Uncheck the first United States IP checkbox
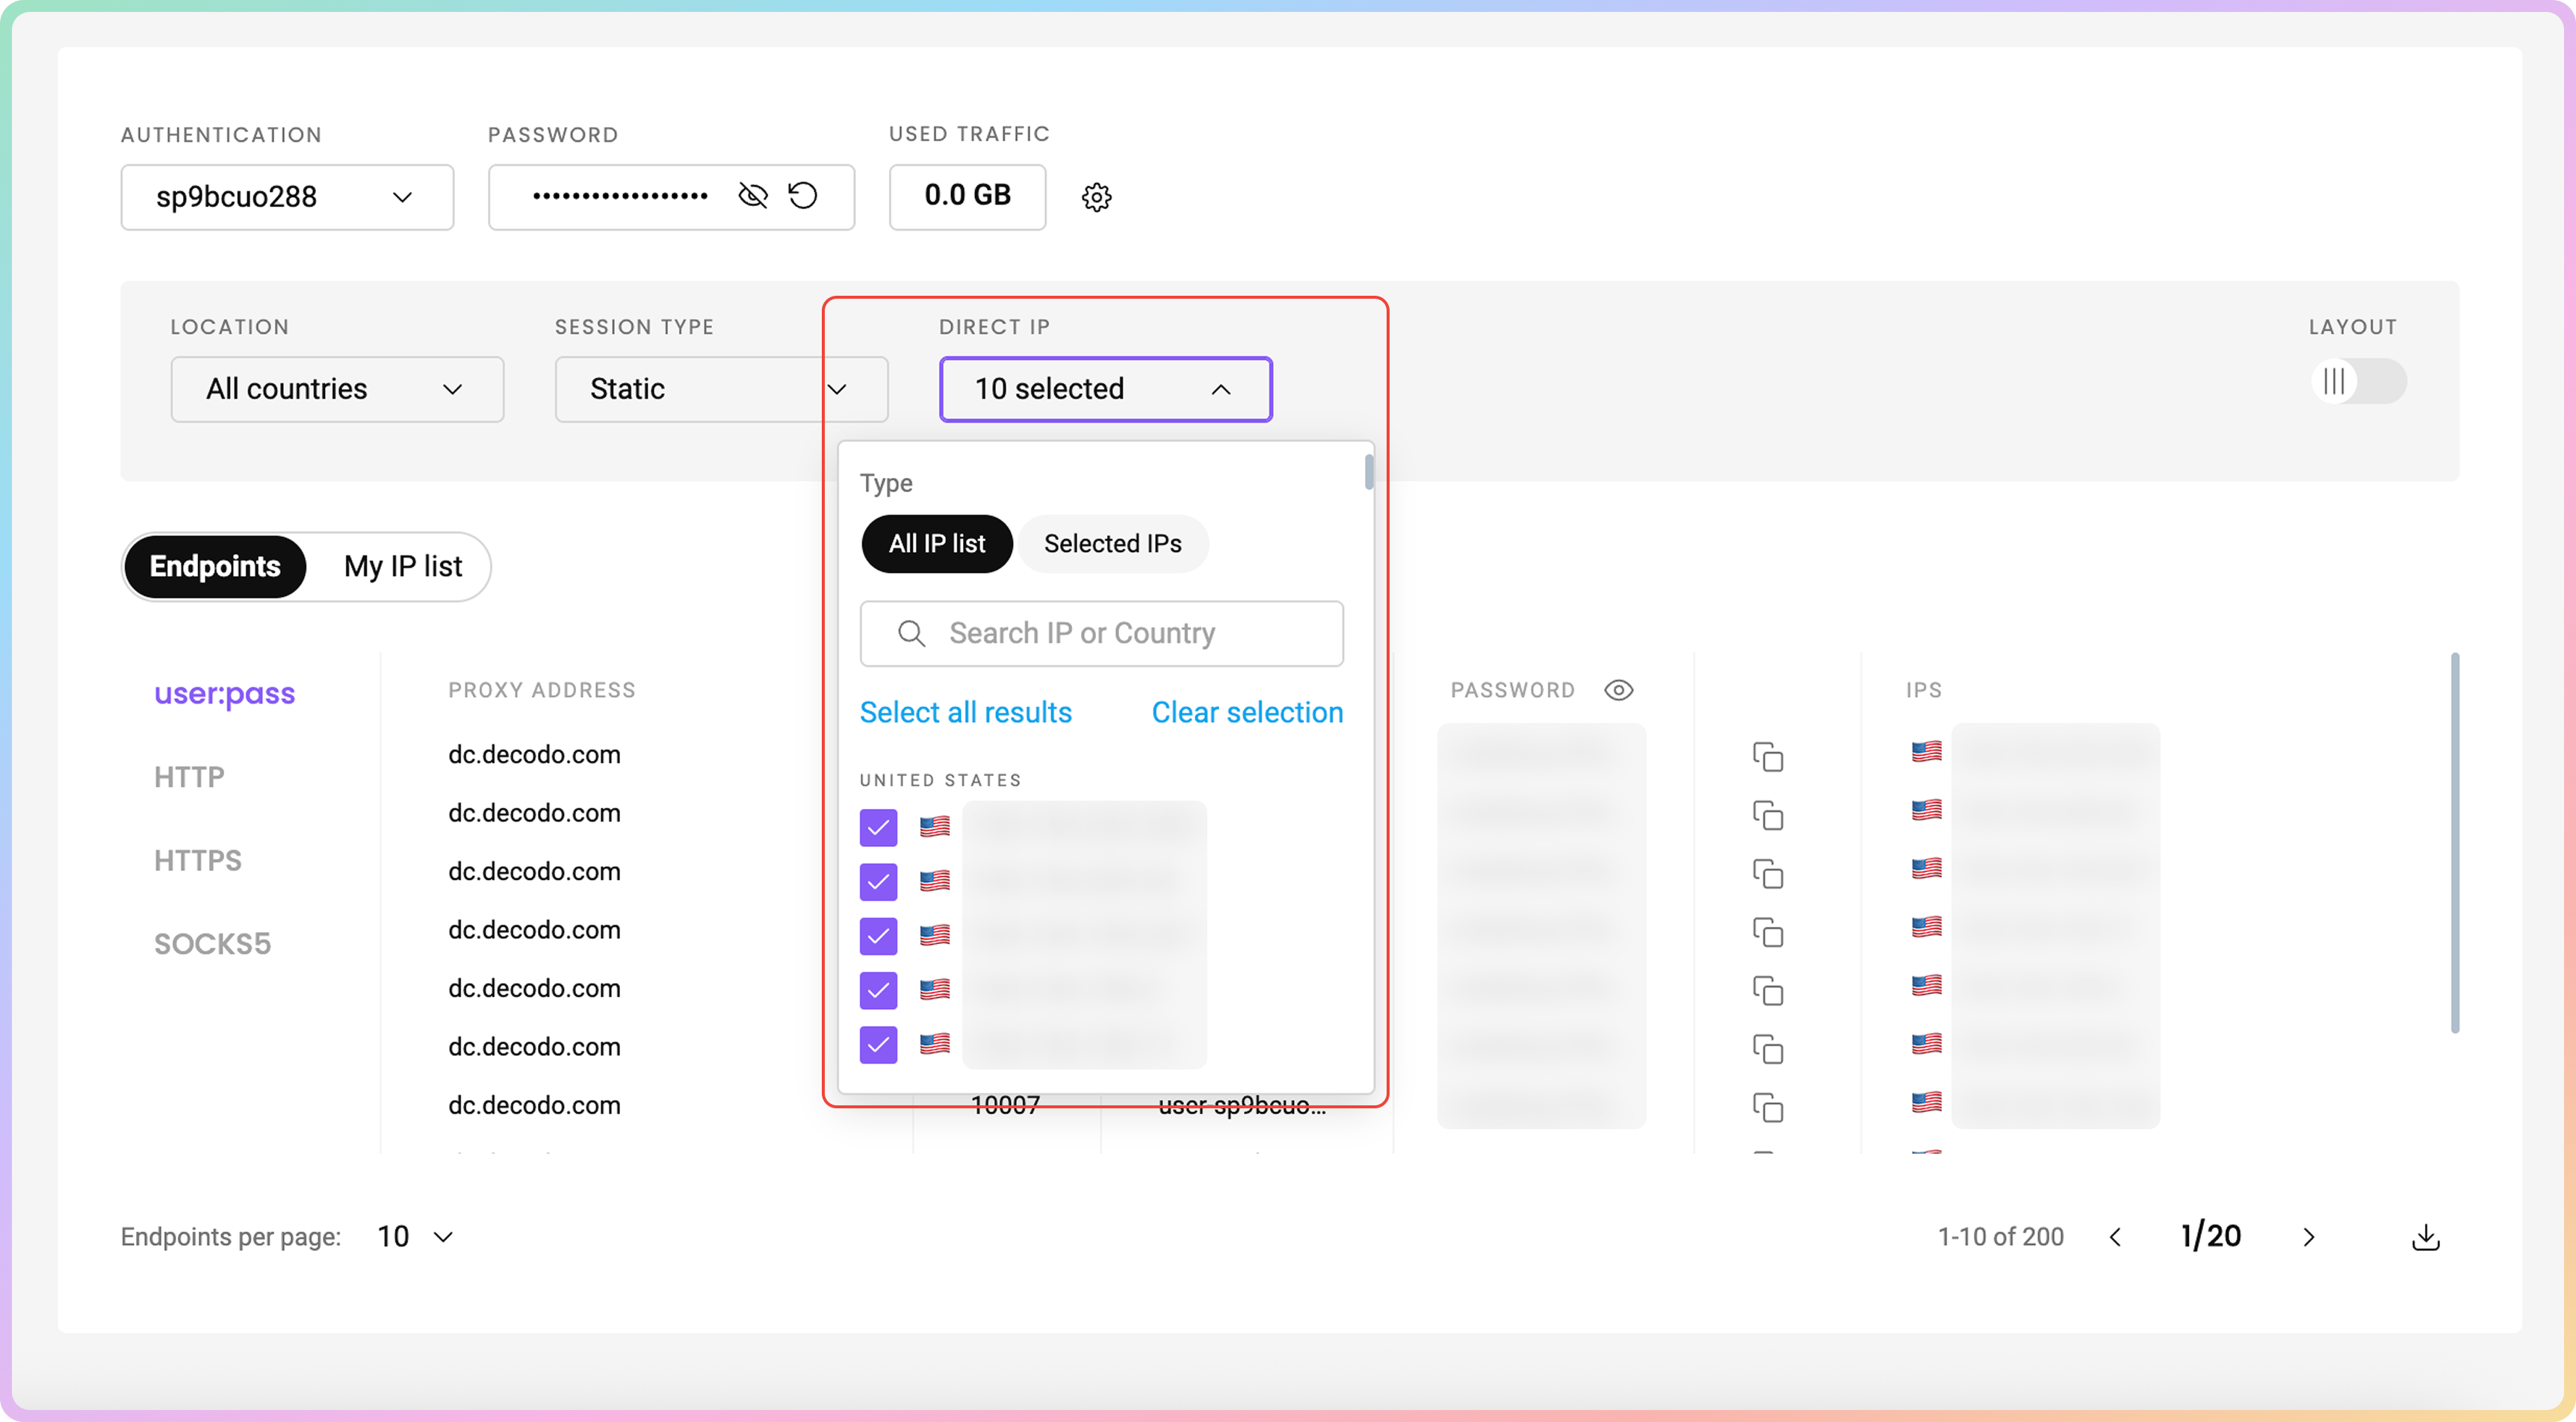The width and height of the screenshot is (2576, 1422). coord(878,827)
